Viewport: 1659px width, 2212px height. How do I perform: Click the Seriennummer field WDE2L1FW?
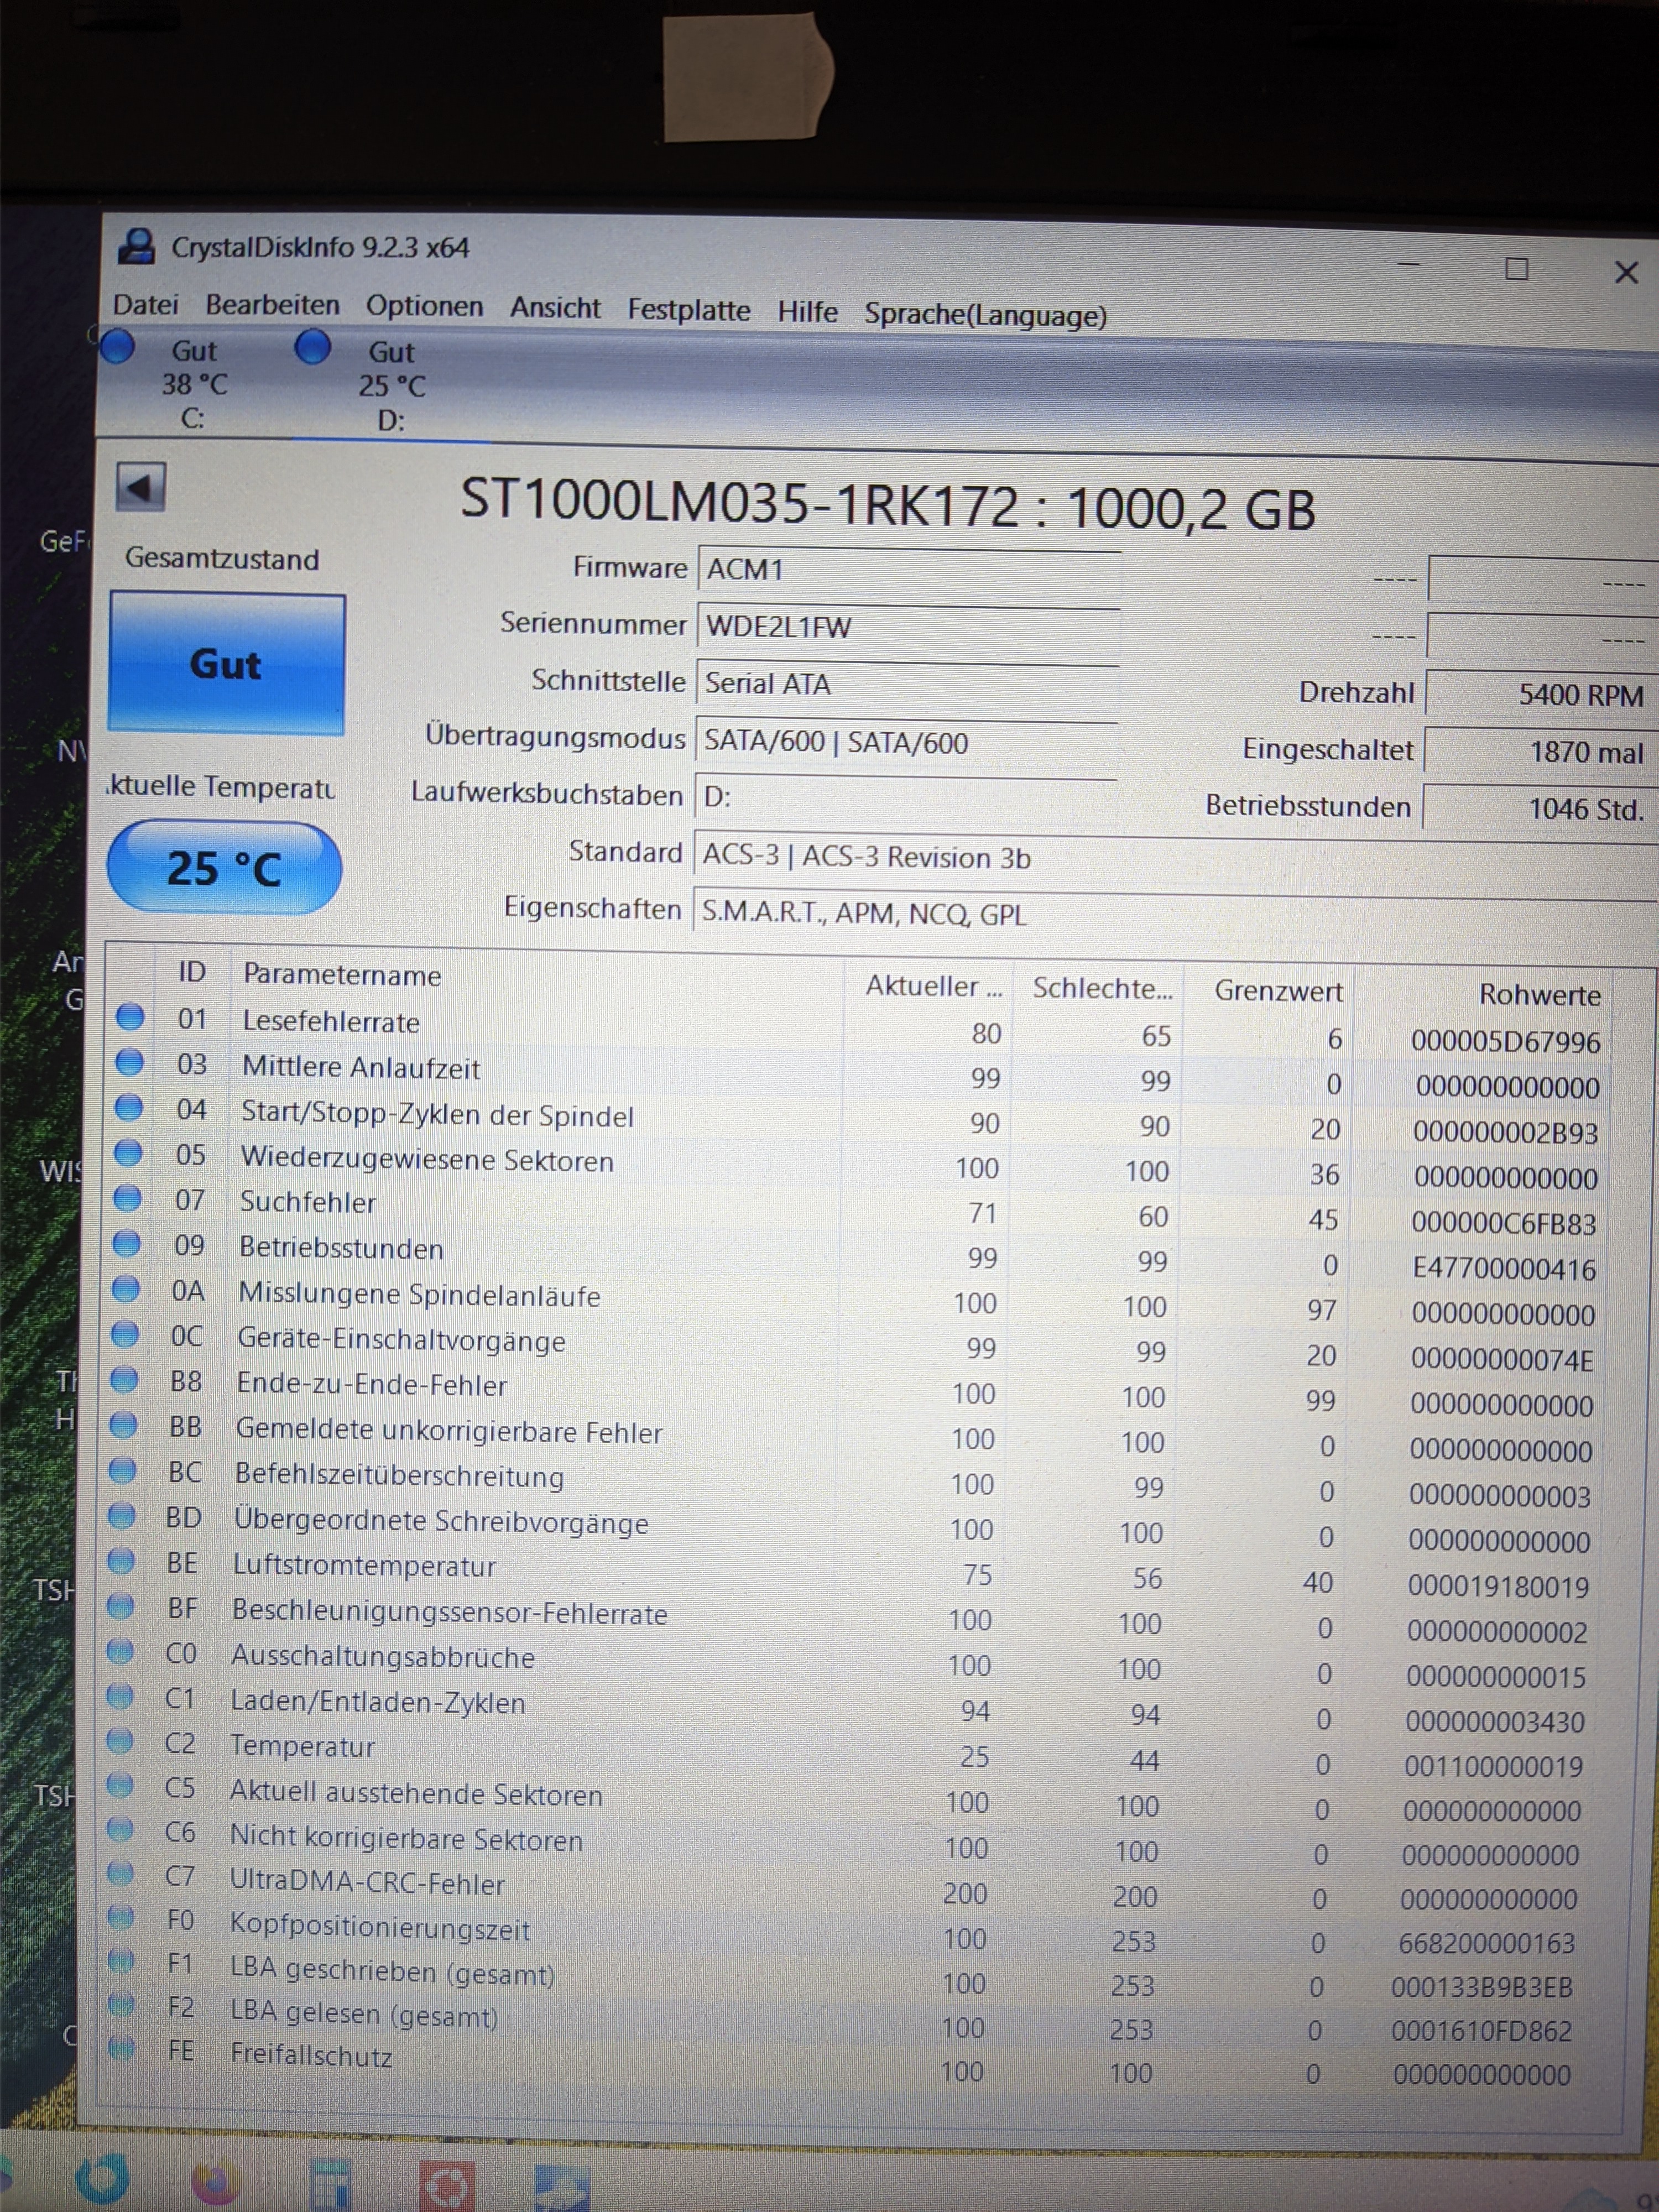point(907,627)
